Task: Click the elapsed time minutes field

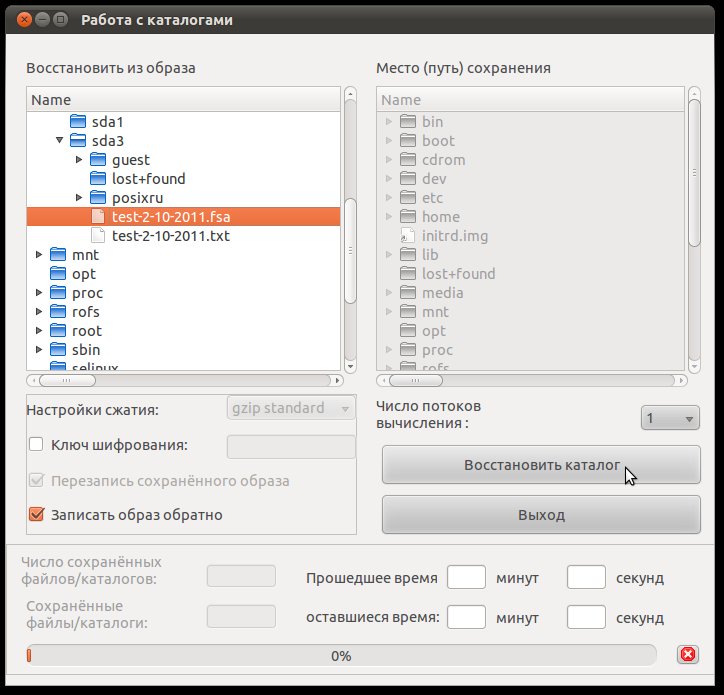Action: coord(466,577)
